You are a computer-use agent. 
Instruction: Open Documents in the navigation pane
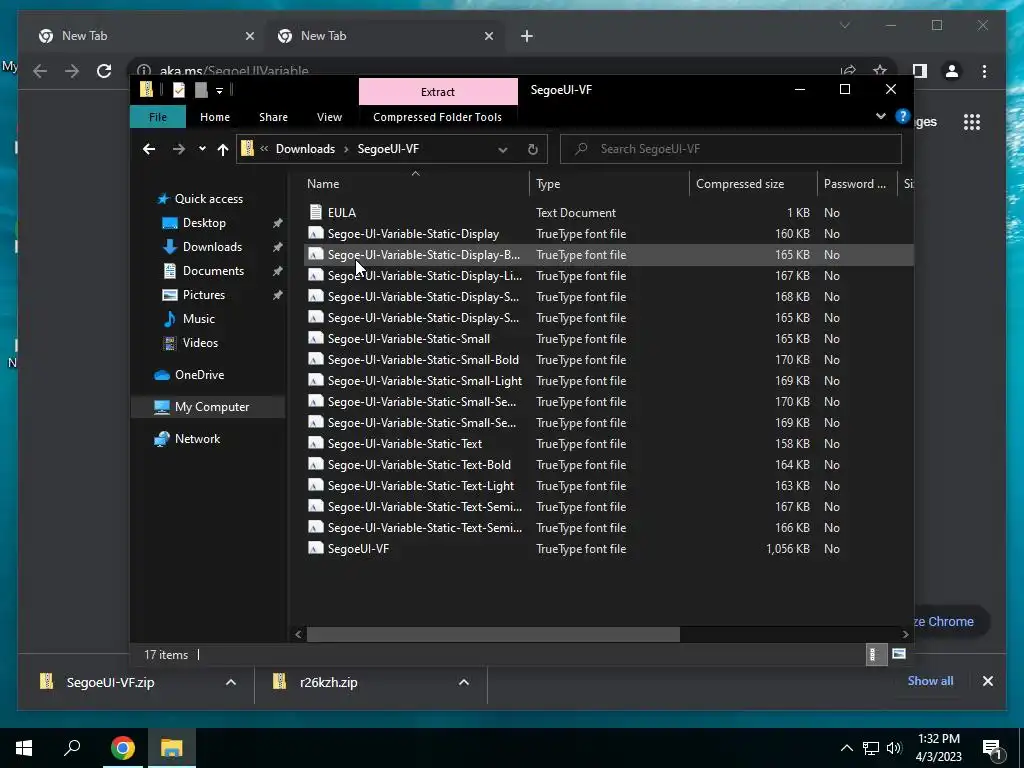click(213, 271)
